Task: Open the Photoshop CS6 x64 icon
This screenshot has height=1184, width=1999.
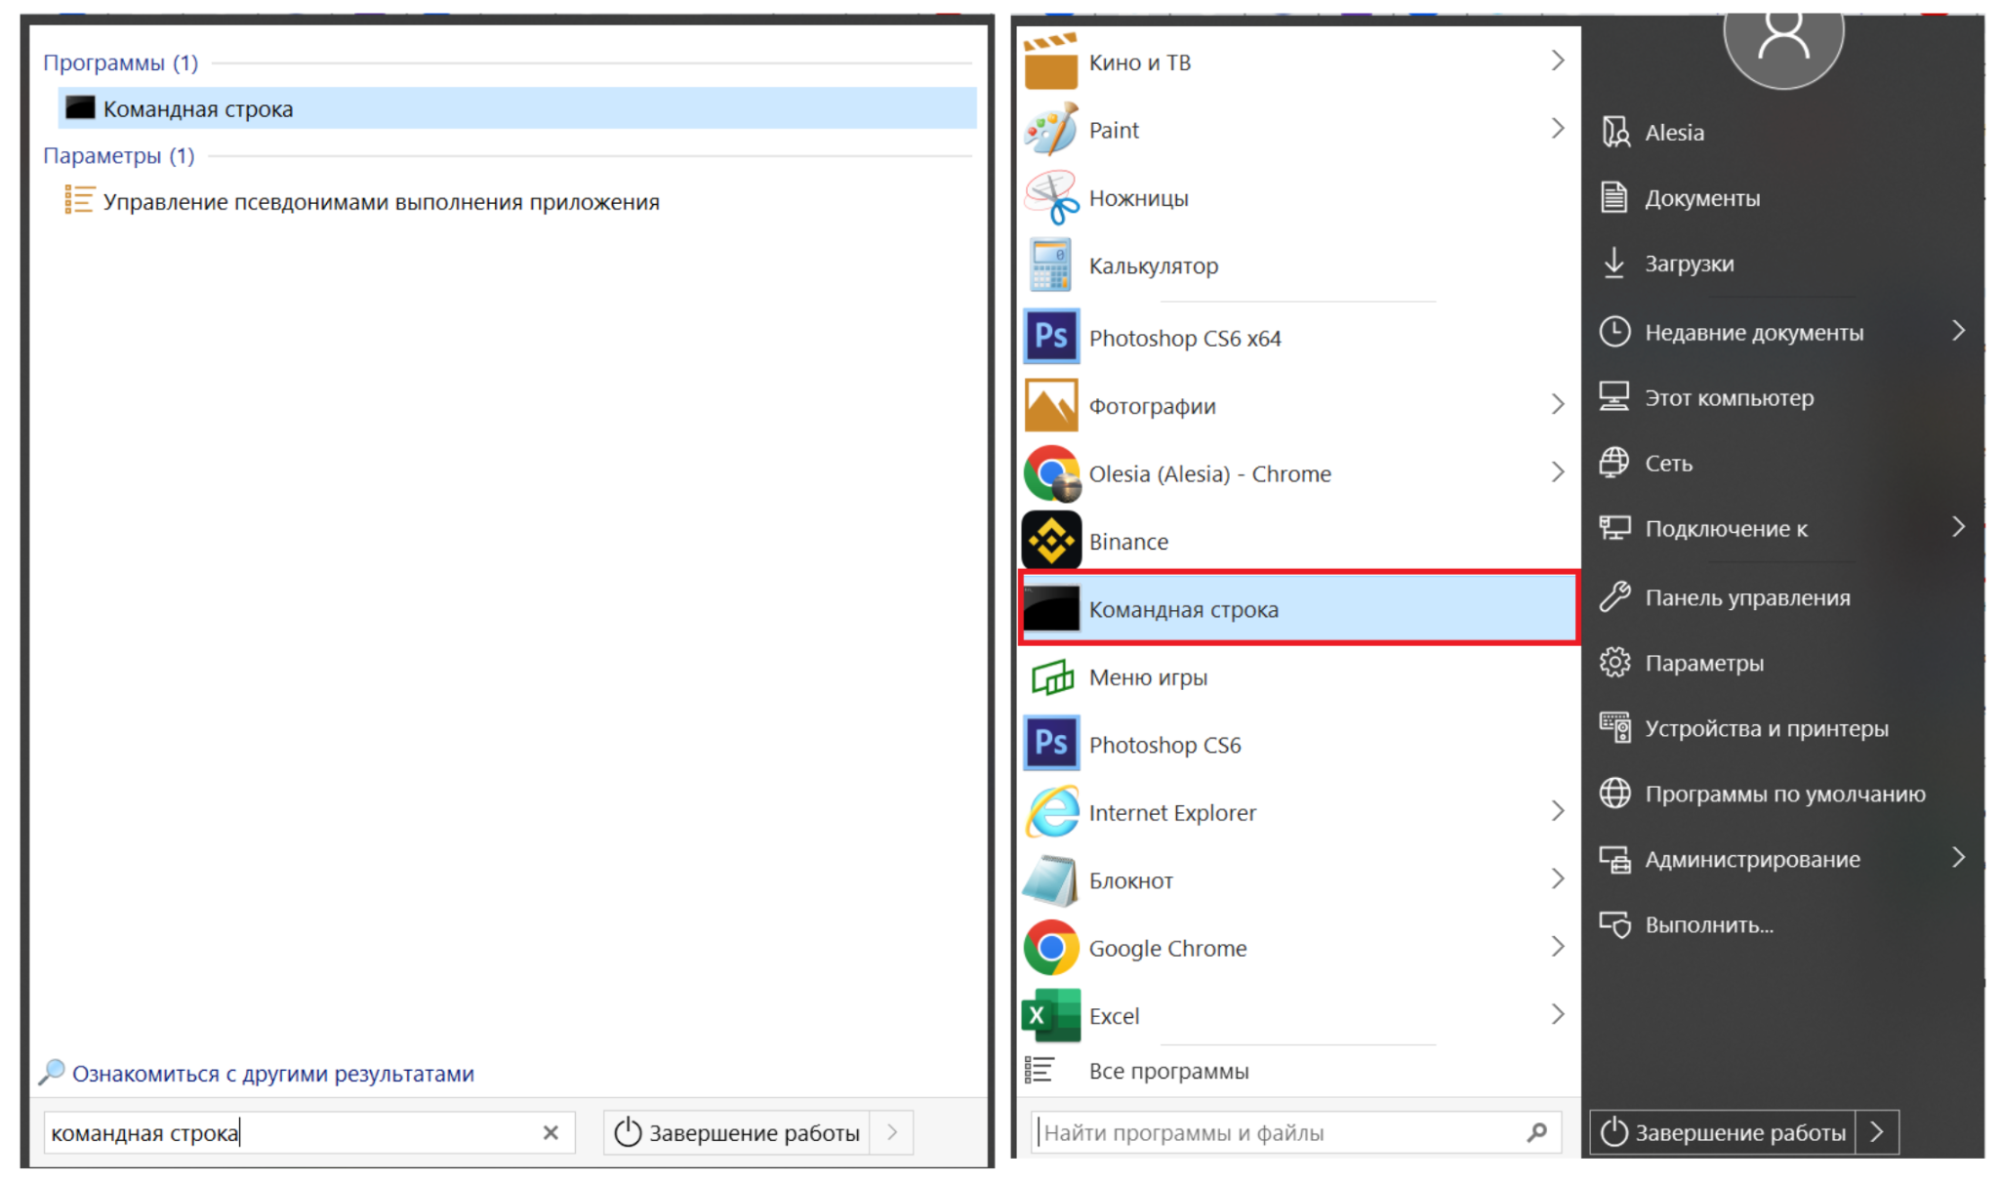Action: tap(1050, 337)
